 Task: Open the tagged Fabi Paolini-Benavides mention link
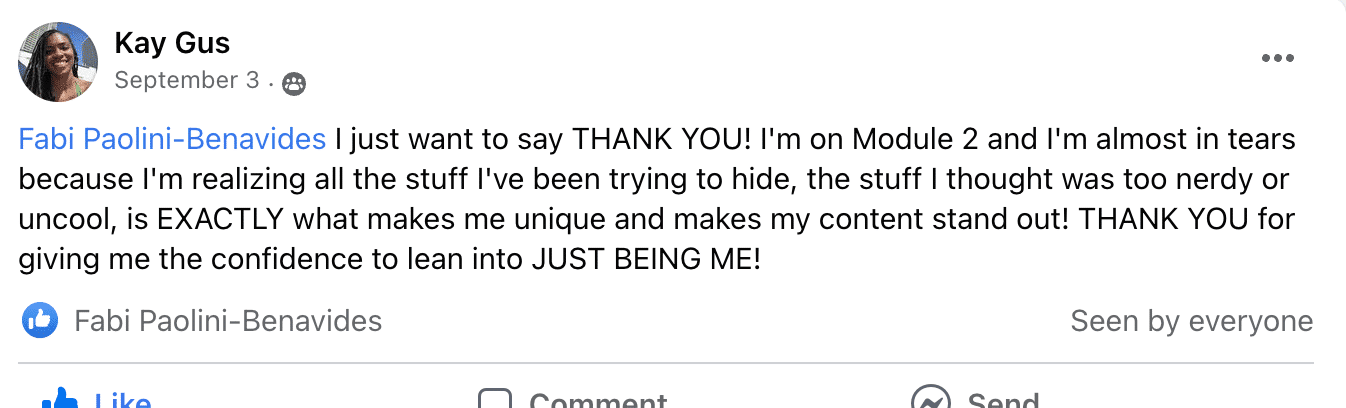point(173,139)
